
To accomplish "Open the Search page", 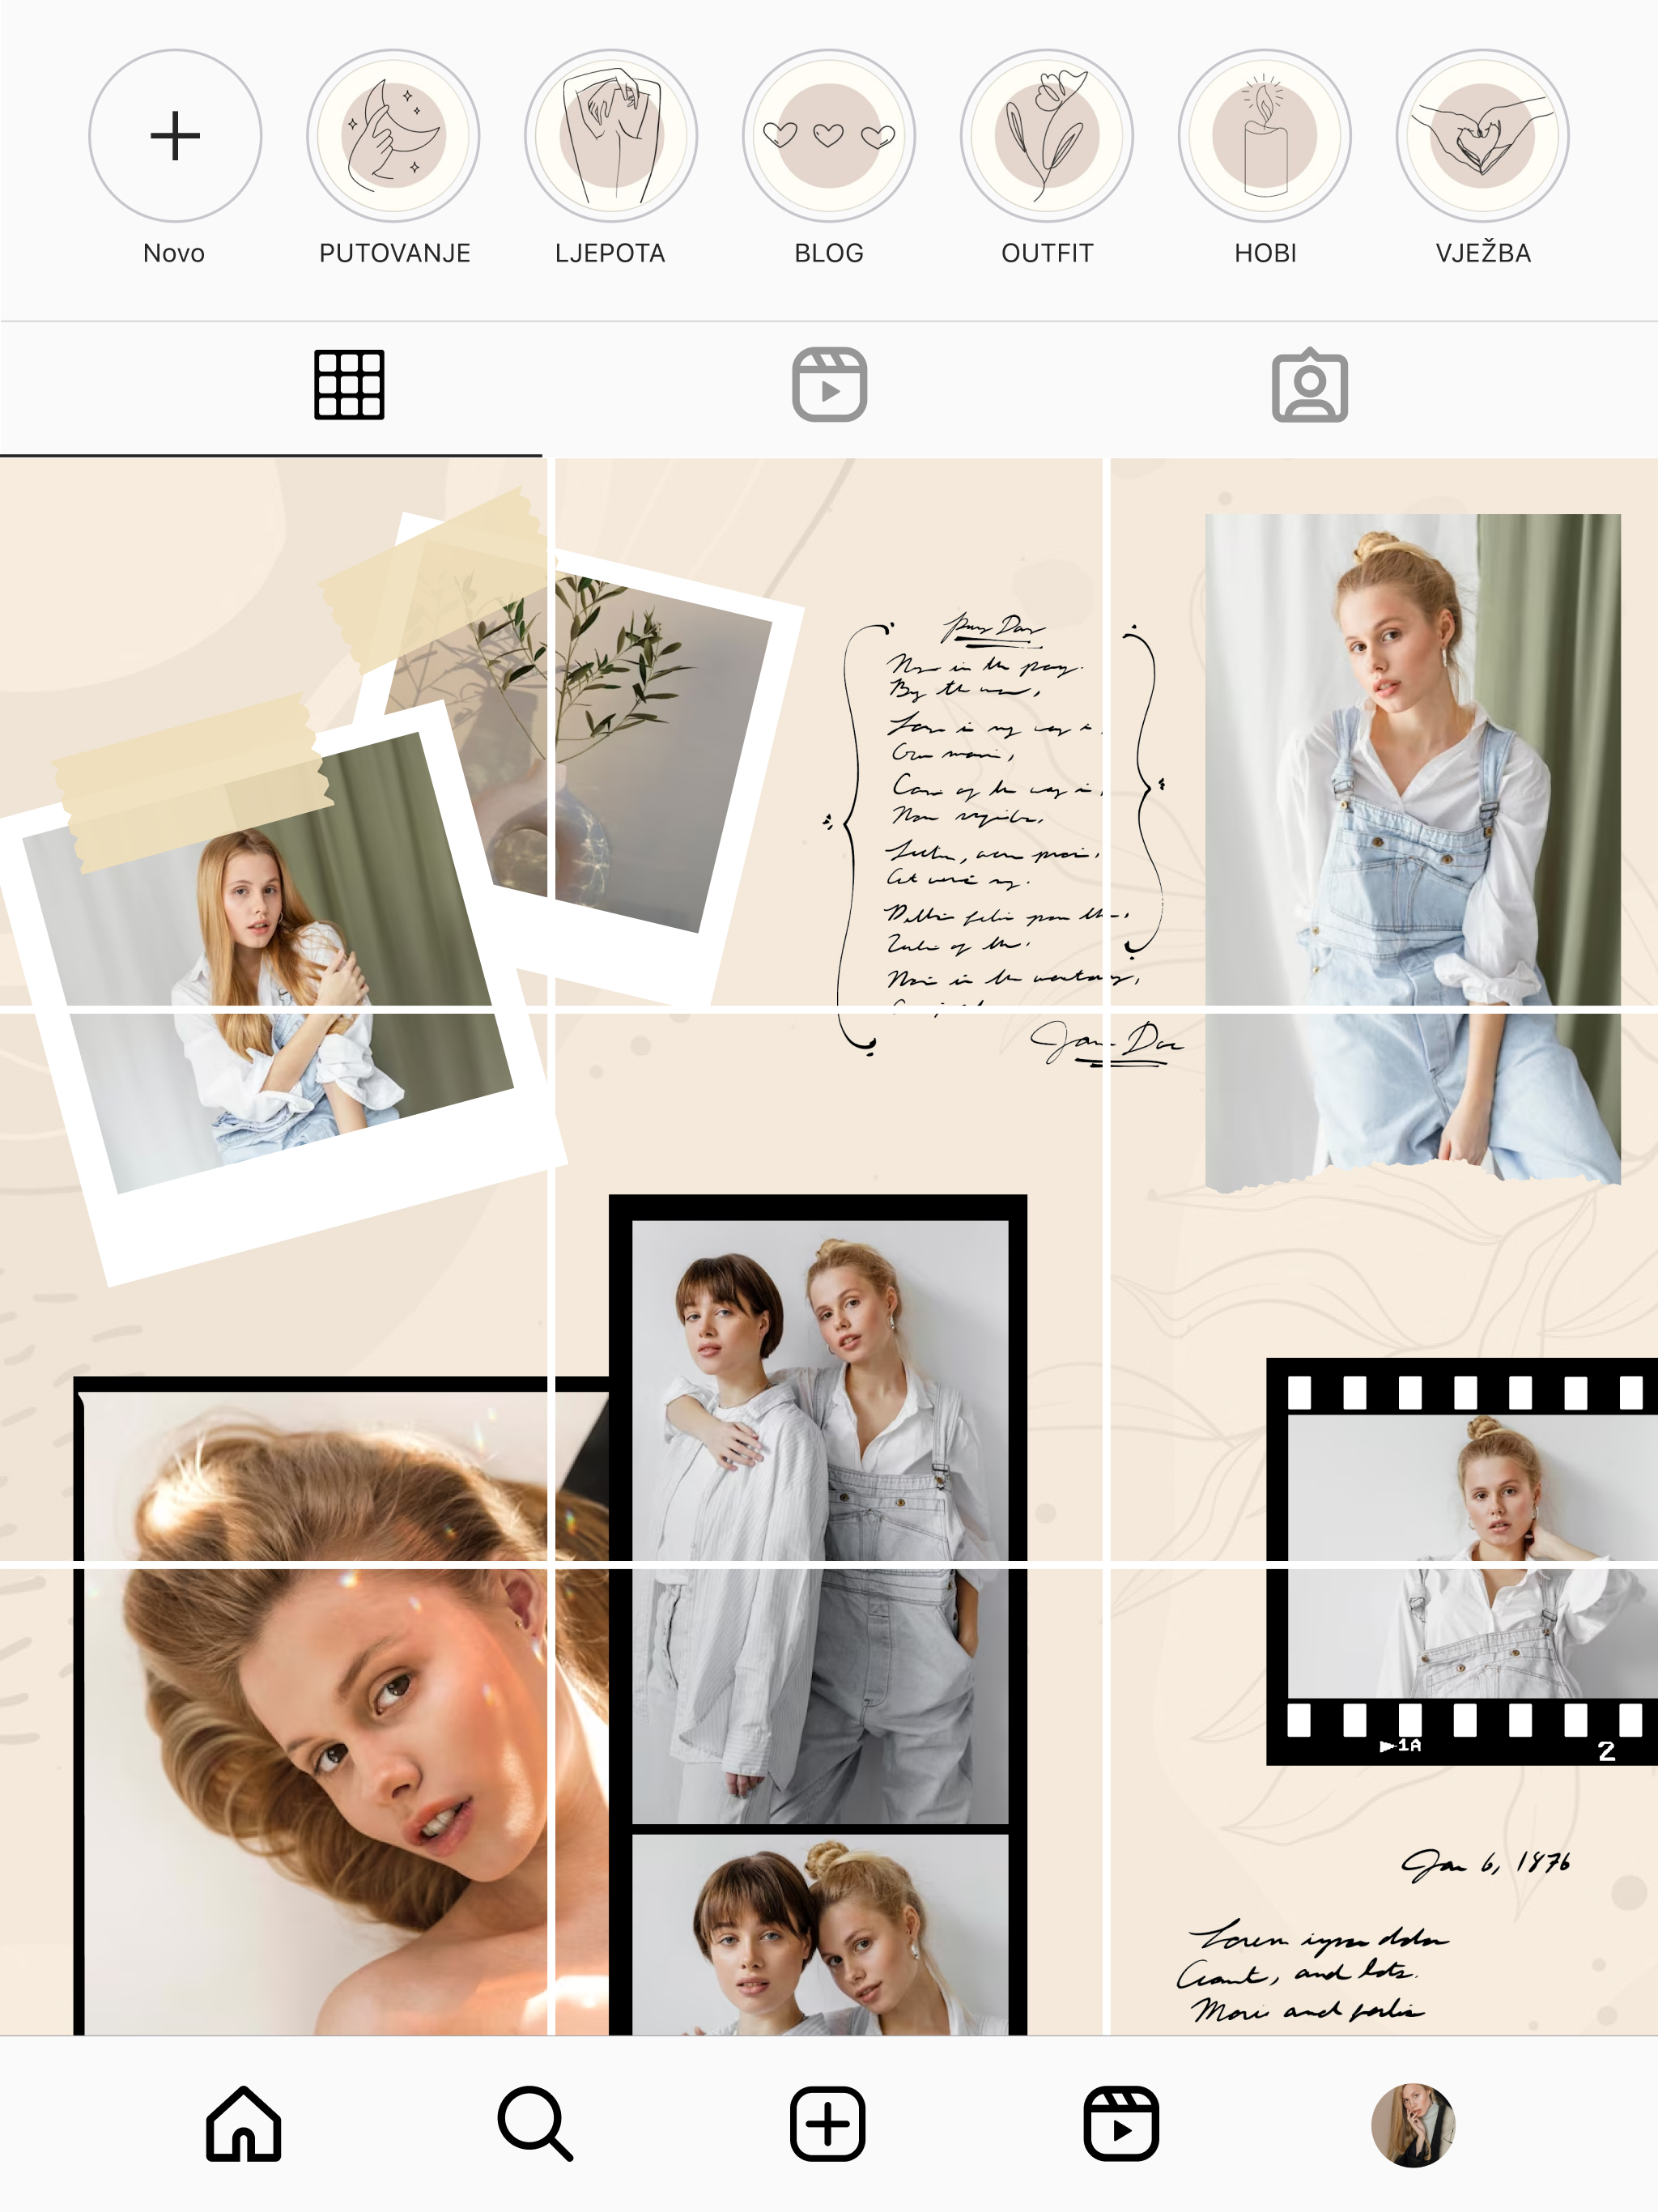I will point(535,2124).
